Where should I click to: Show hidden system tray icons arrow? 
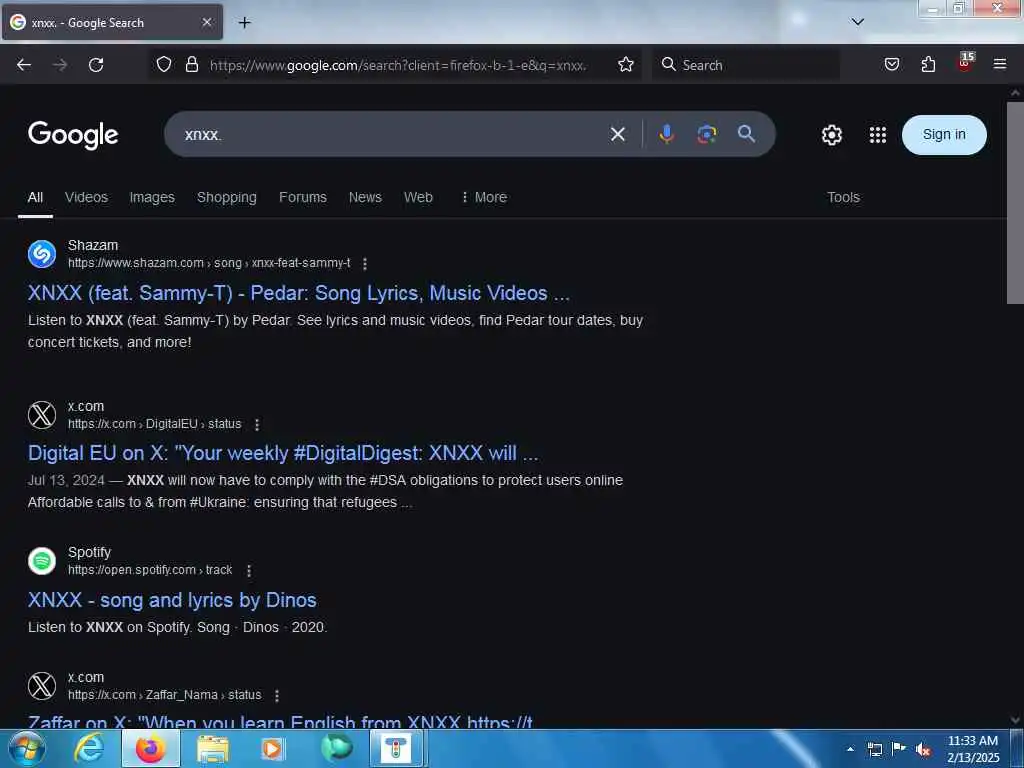[850, 750]
